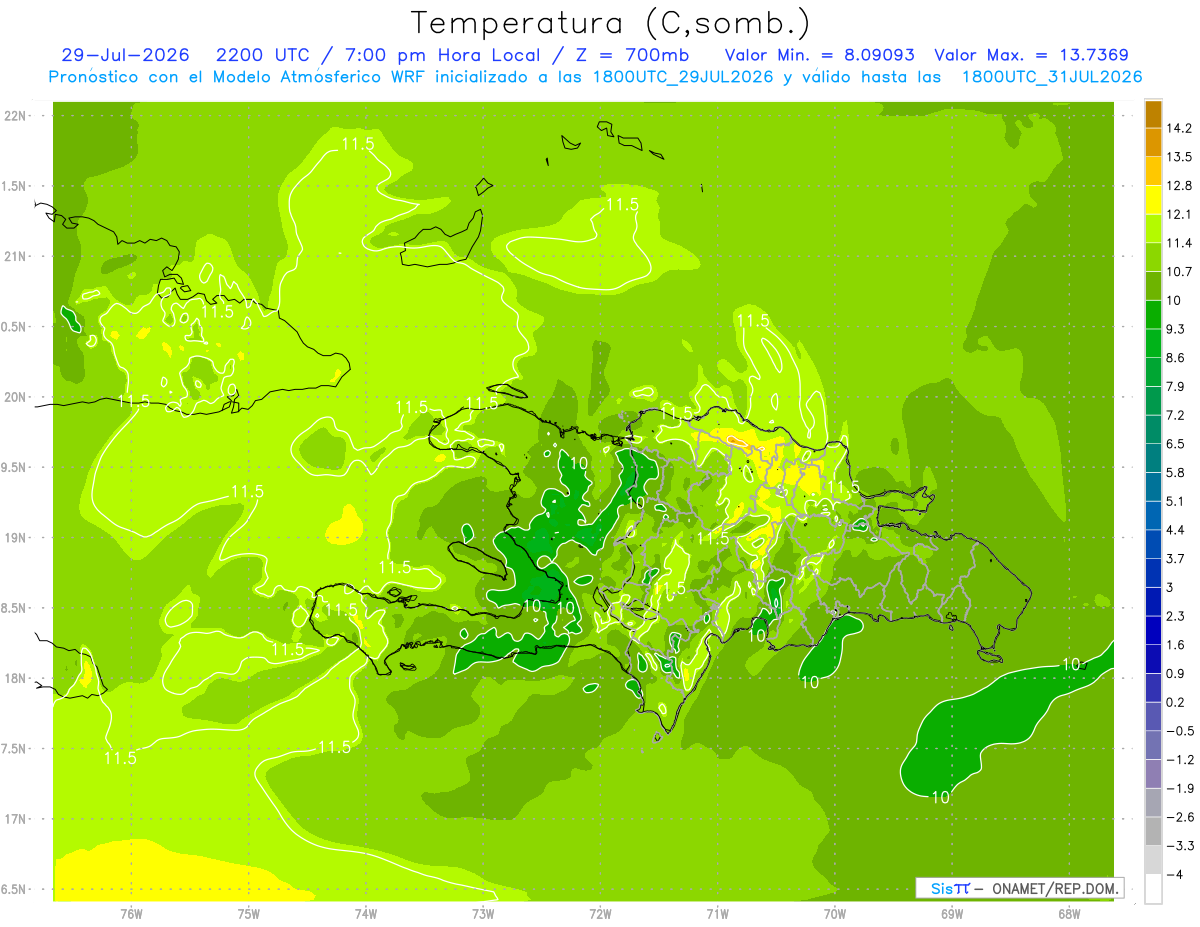
Task: Click the 5.8 colorbar legend value
Action: (x=1176, y=472)
